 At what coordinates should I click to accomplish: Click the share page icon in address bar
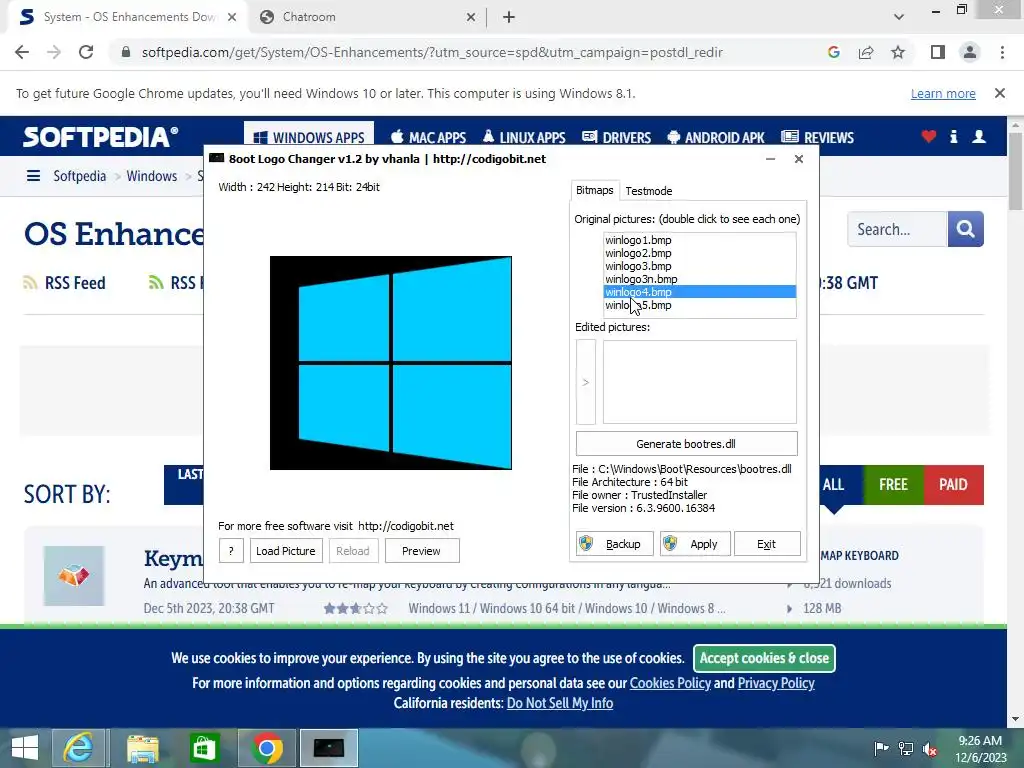click(x=866, y=52)
